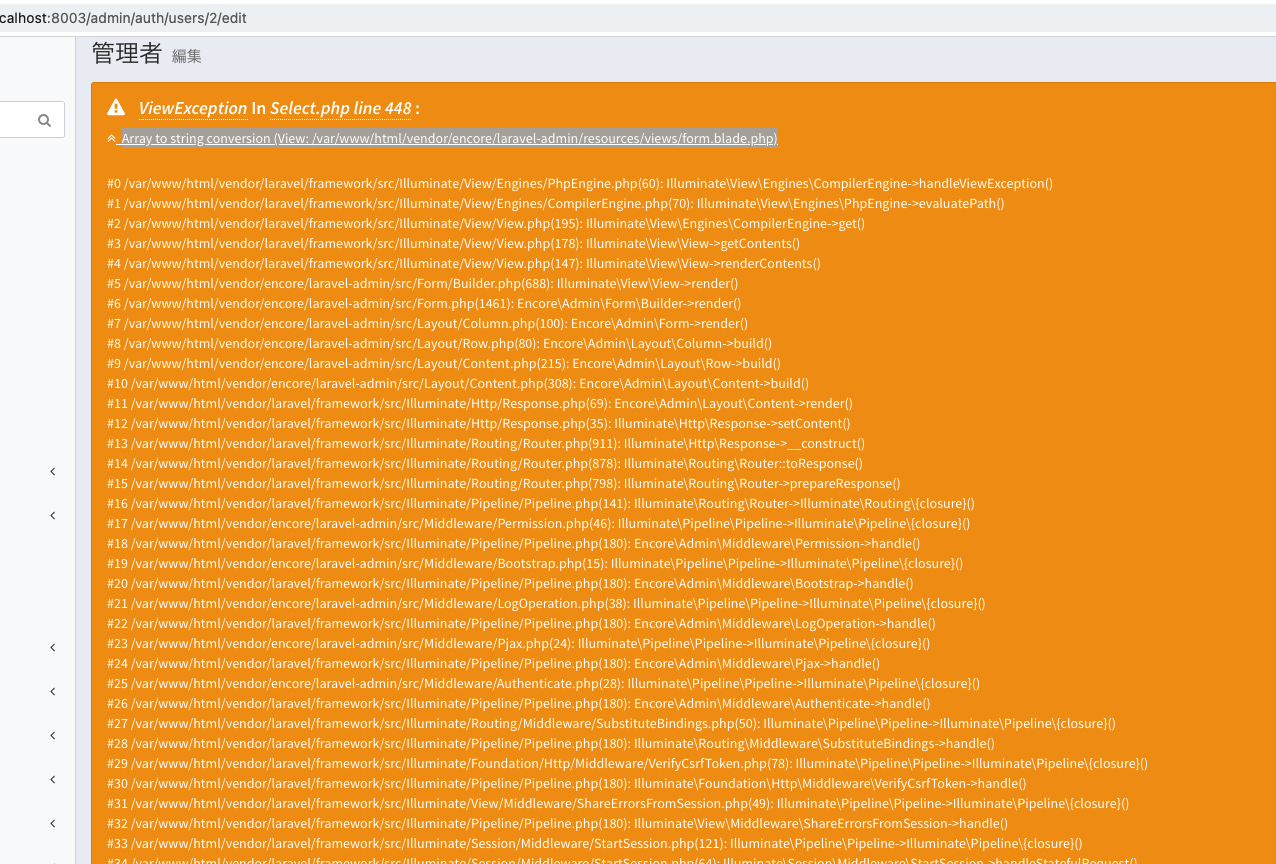Expand the third sidebar menu chevron
Viewport: 1276px width, 864px height.
52,647
